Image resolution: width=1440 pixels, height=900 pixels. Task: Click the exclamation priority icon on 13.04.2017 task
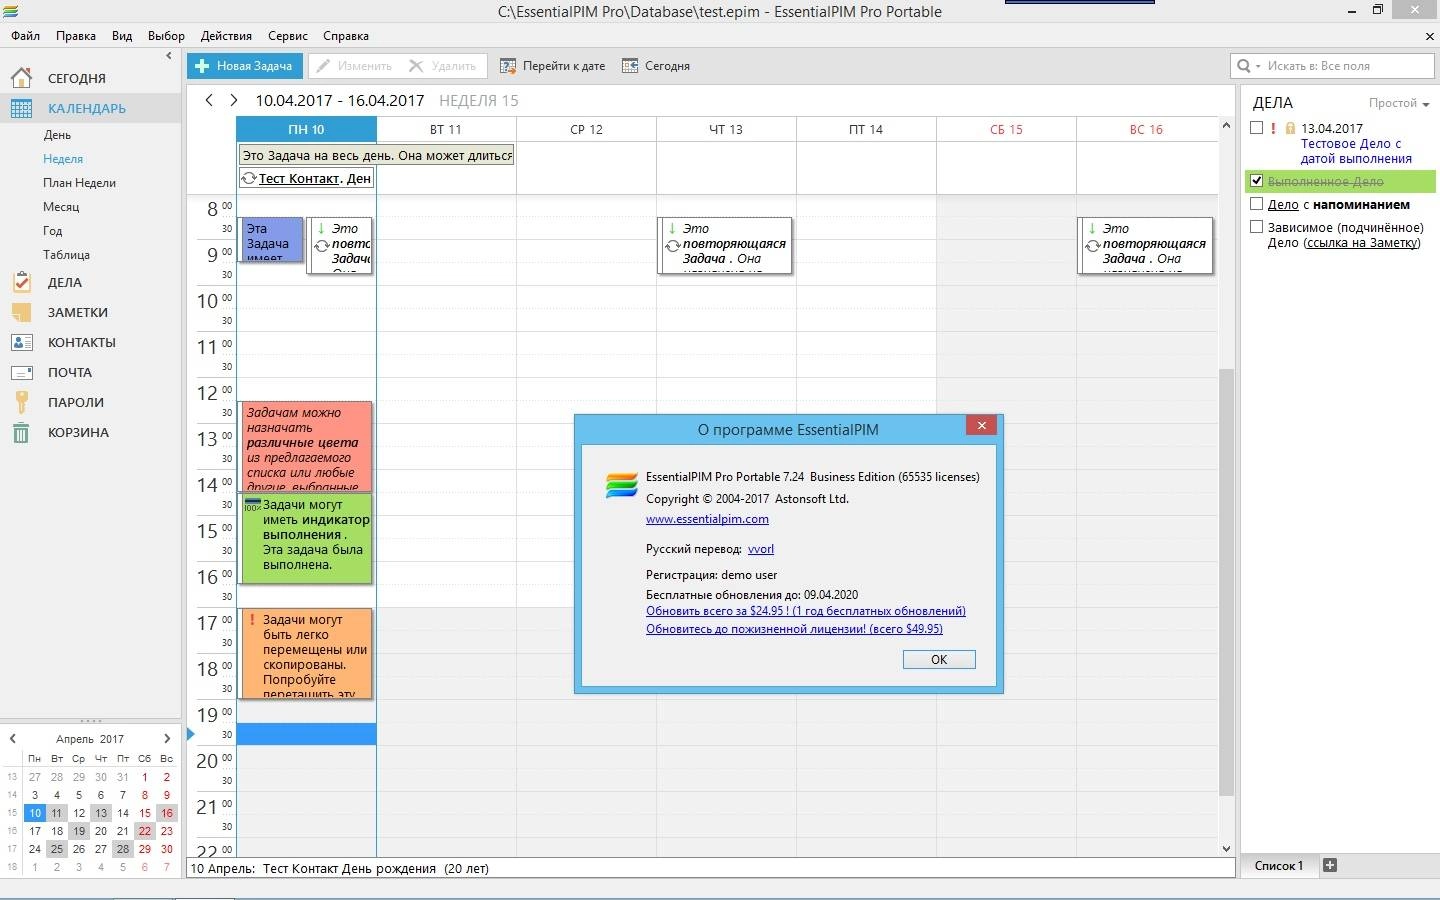pos(1273,128)
